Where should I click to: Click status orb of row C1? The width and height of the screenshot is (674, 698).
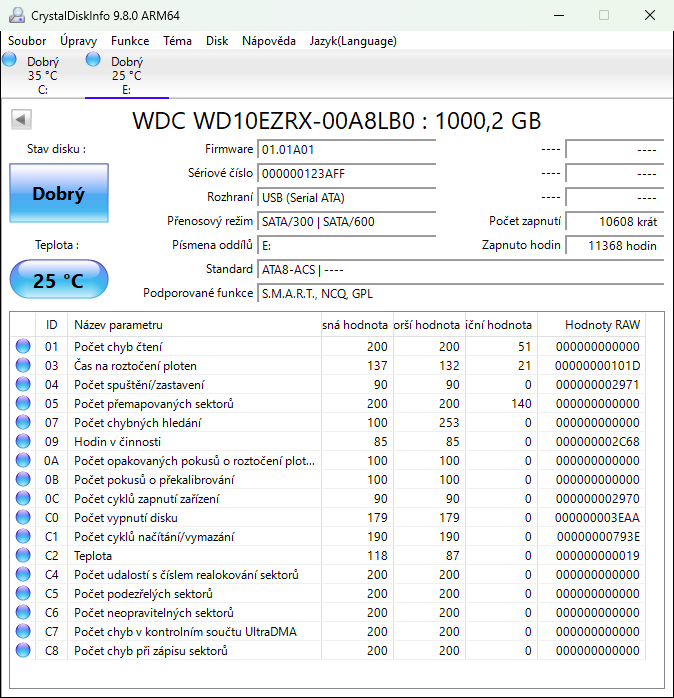click(23, 536)
